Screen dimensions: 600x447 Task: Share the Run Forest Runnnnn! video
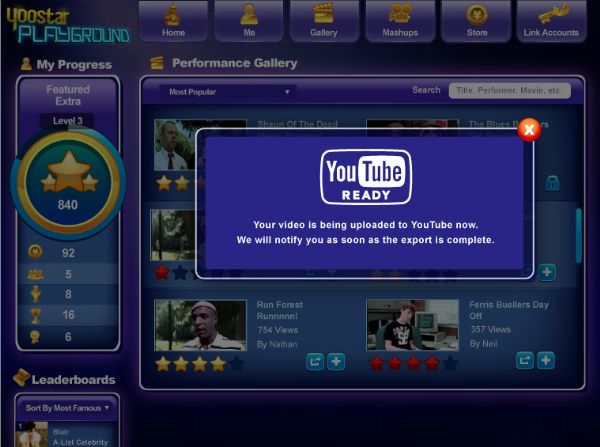tap(315, 361)
